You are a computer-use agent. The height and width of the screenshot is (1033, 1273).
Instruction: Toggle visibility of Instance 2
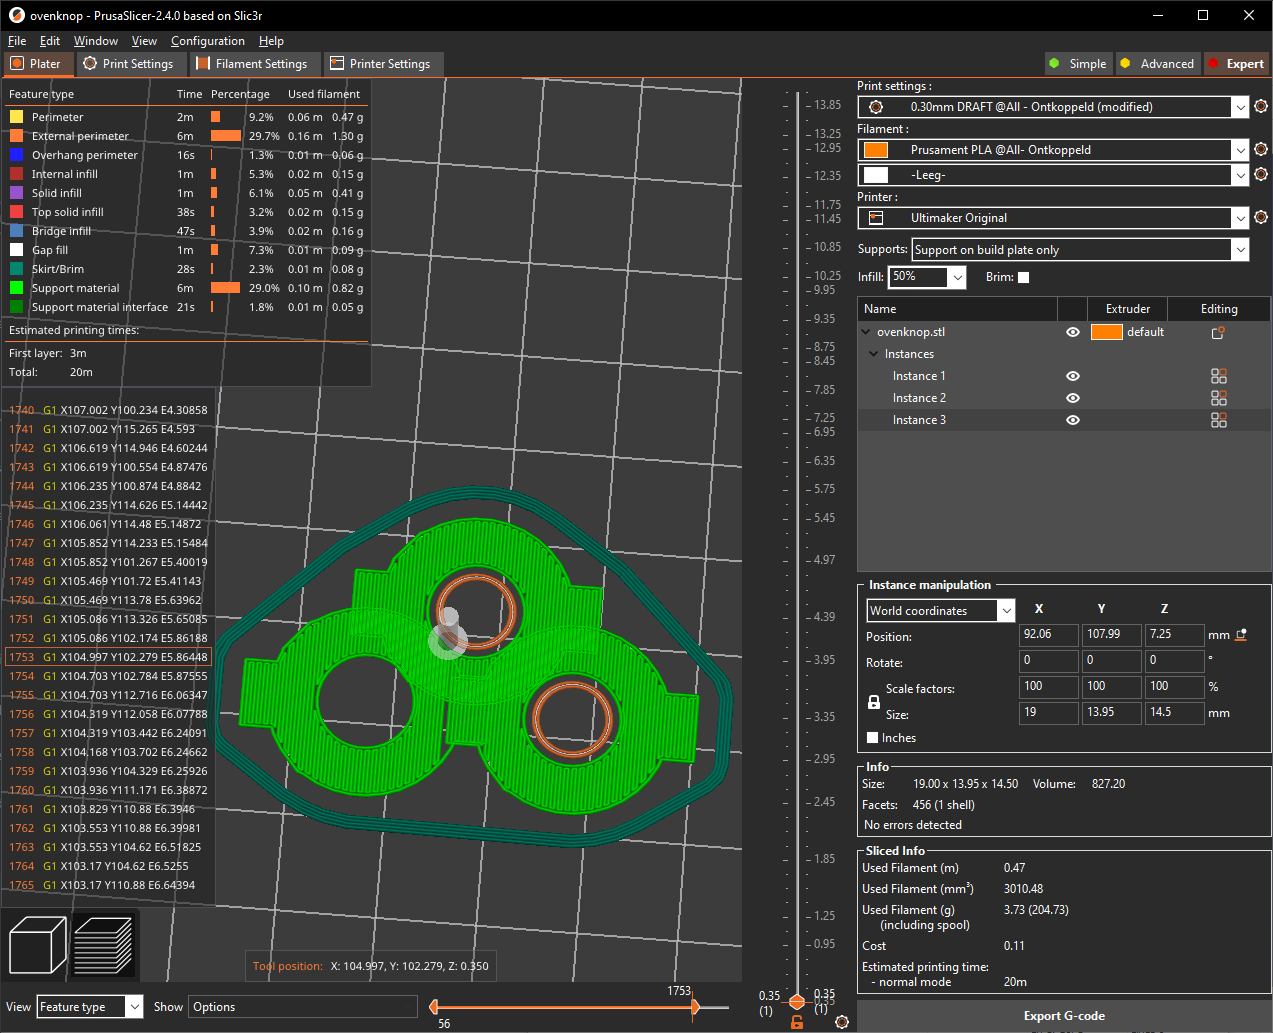(1073, 398)
